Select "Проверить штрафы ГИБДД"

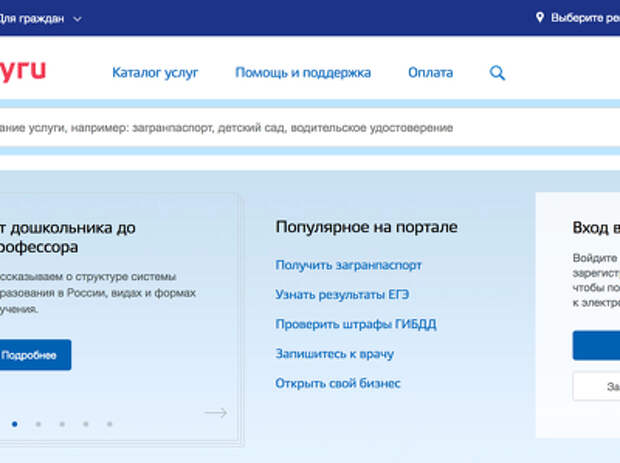pyautogui.click(x=355, y=324)
